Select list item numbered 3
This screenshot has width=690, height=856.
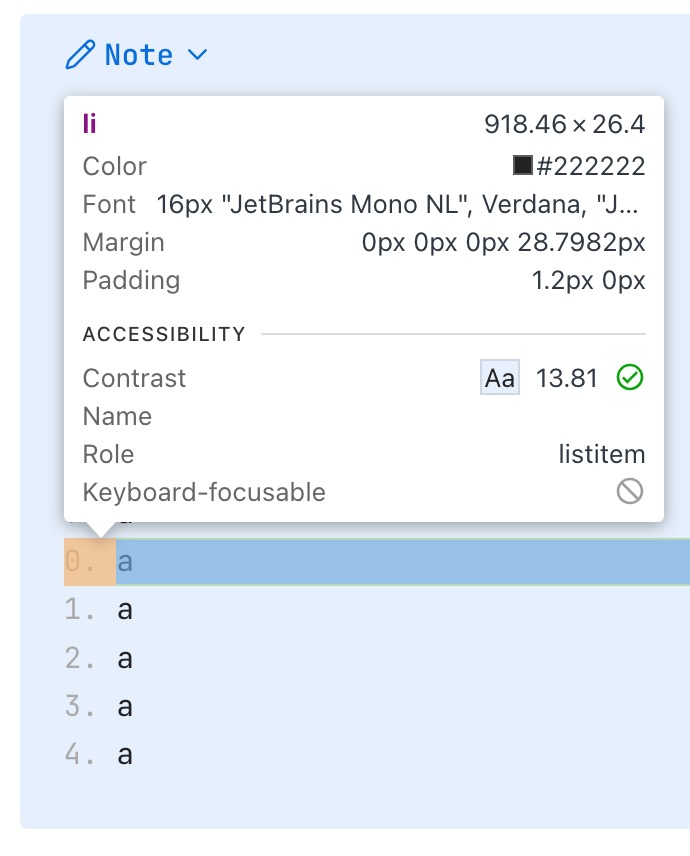125,707
